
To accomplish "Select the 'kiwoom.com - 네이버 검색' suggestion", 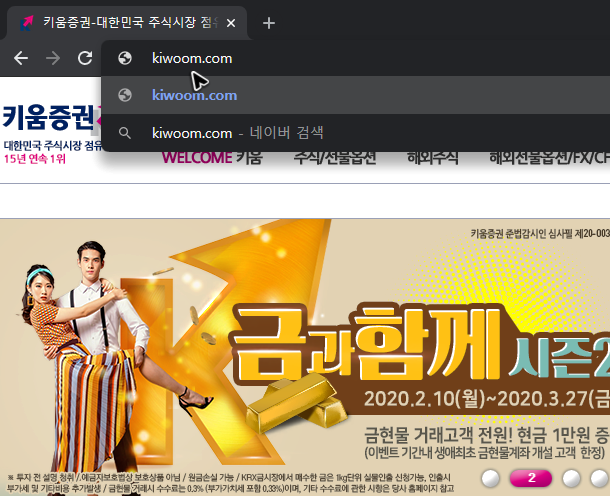I will point(356,133).
